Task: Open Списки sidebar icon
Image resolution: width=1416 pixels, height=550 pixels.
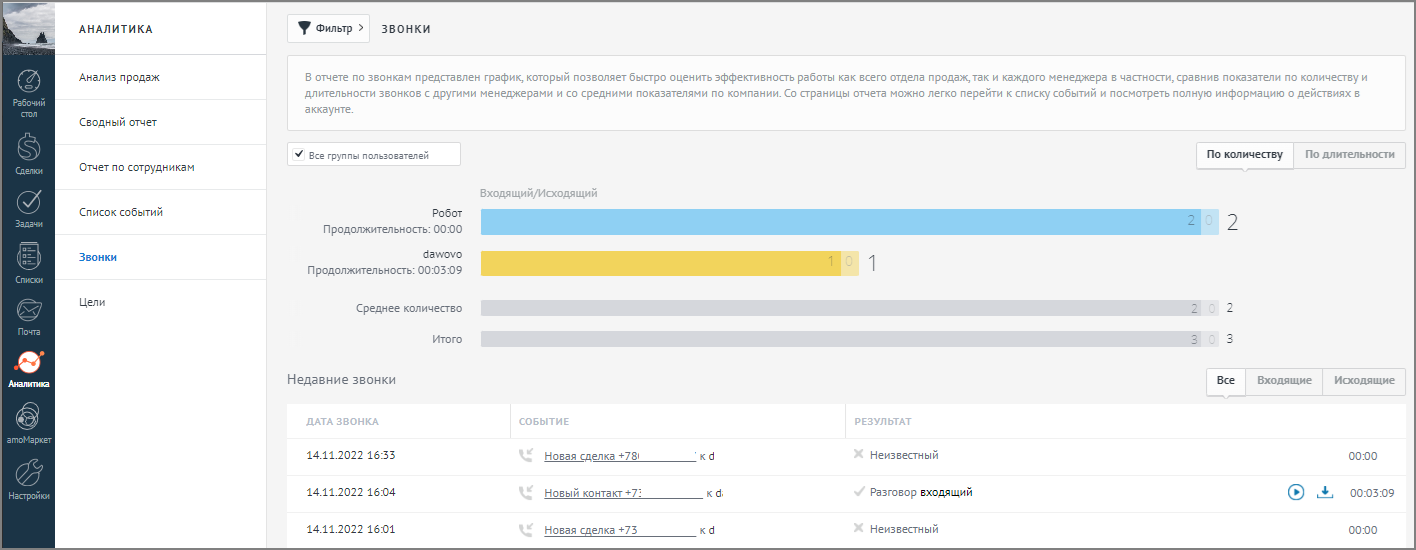Action: tap(28, 262)
